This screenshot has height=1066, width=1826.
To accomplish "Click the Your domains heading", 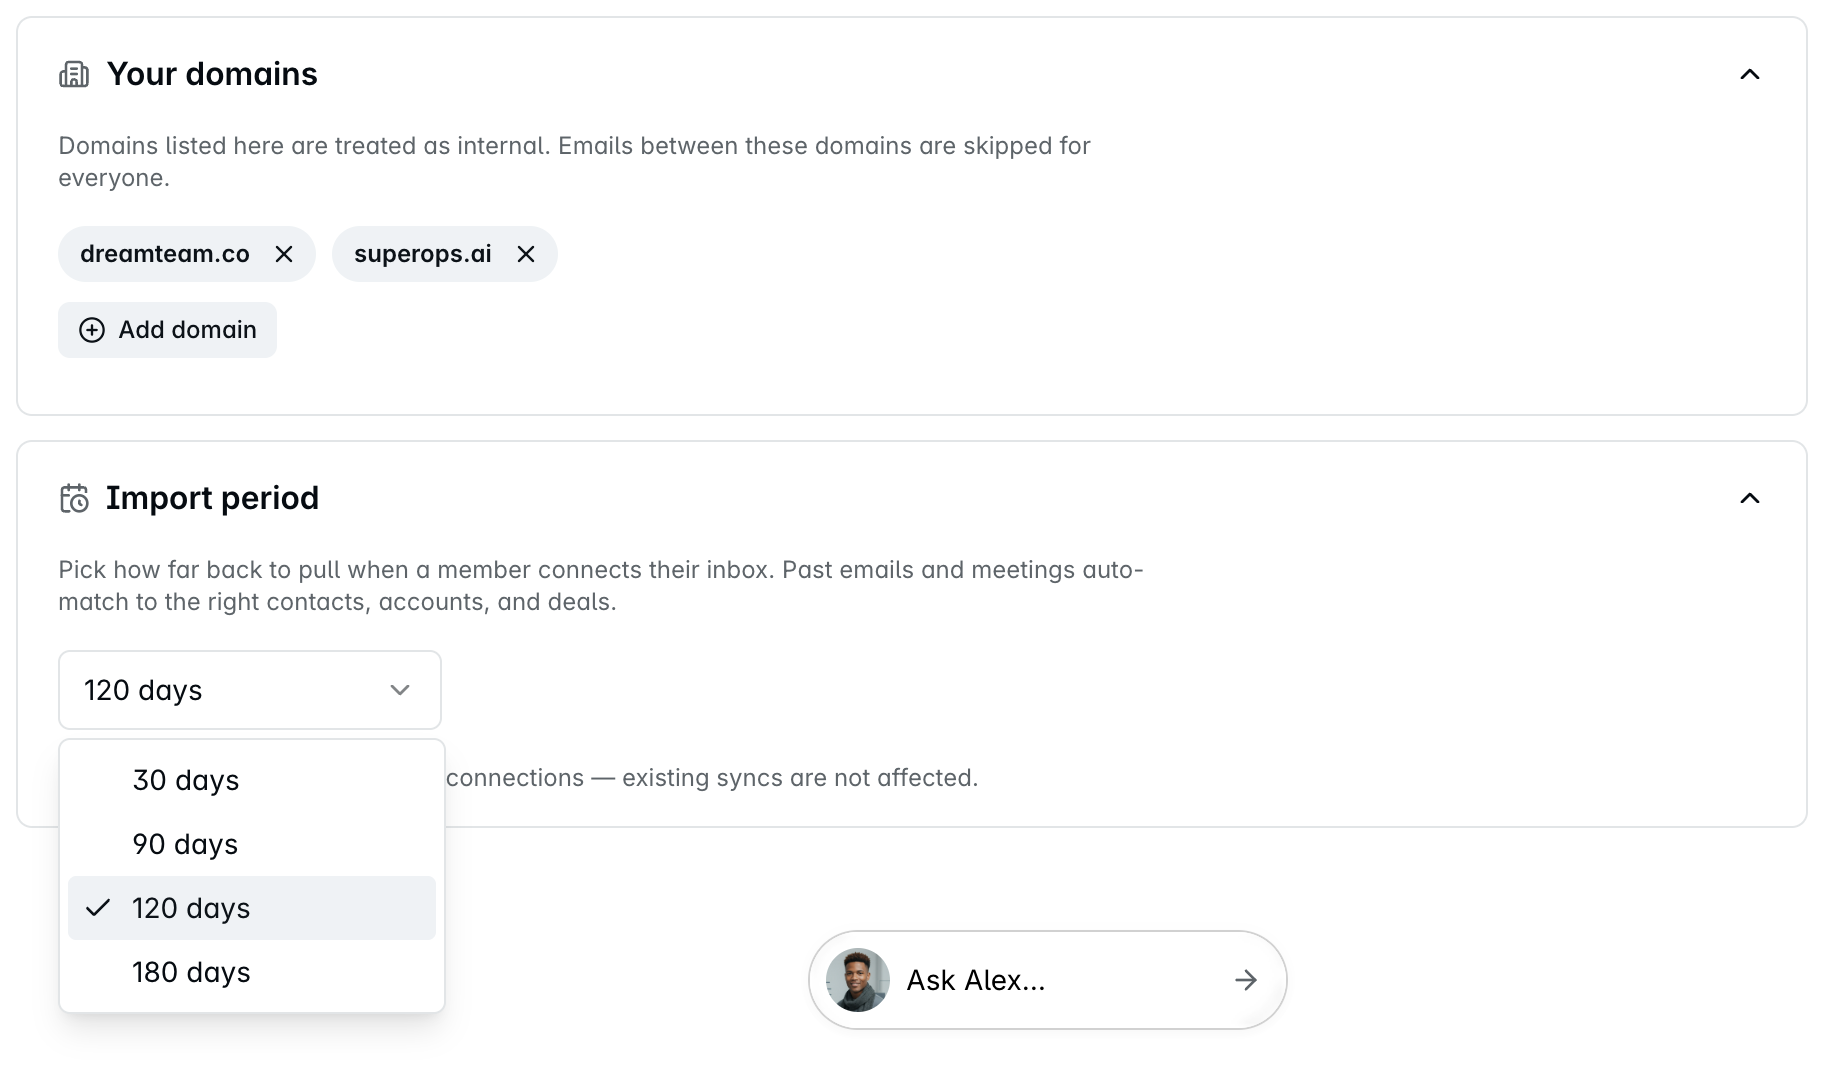I will click(212, 74).
